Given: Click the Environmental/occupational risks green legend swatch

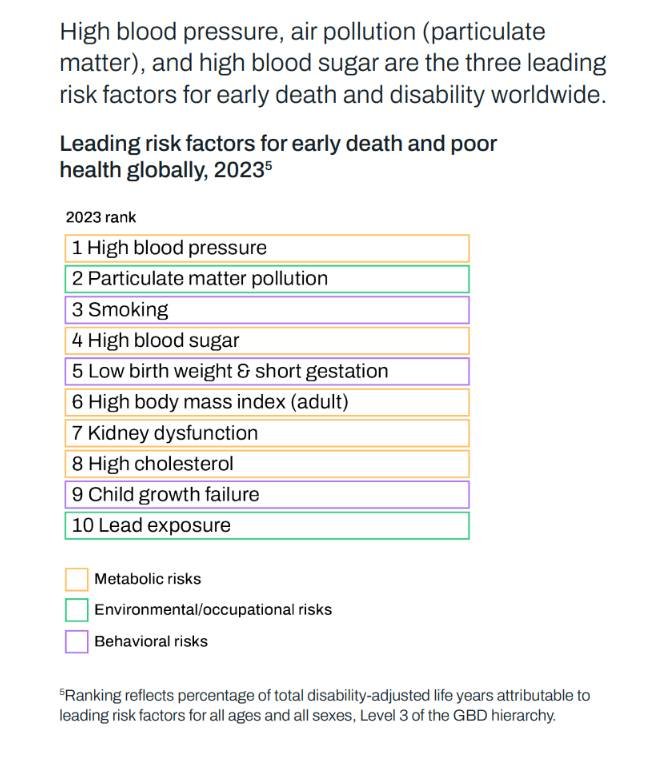Looking at the screenshot, I should click(x=76, y=610).
